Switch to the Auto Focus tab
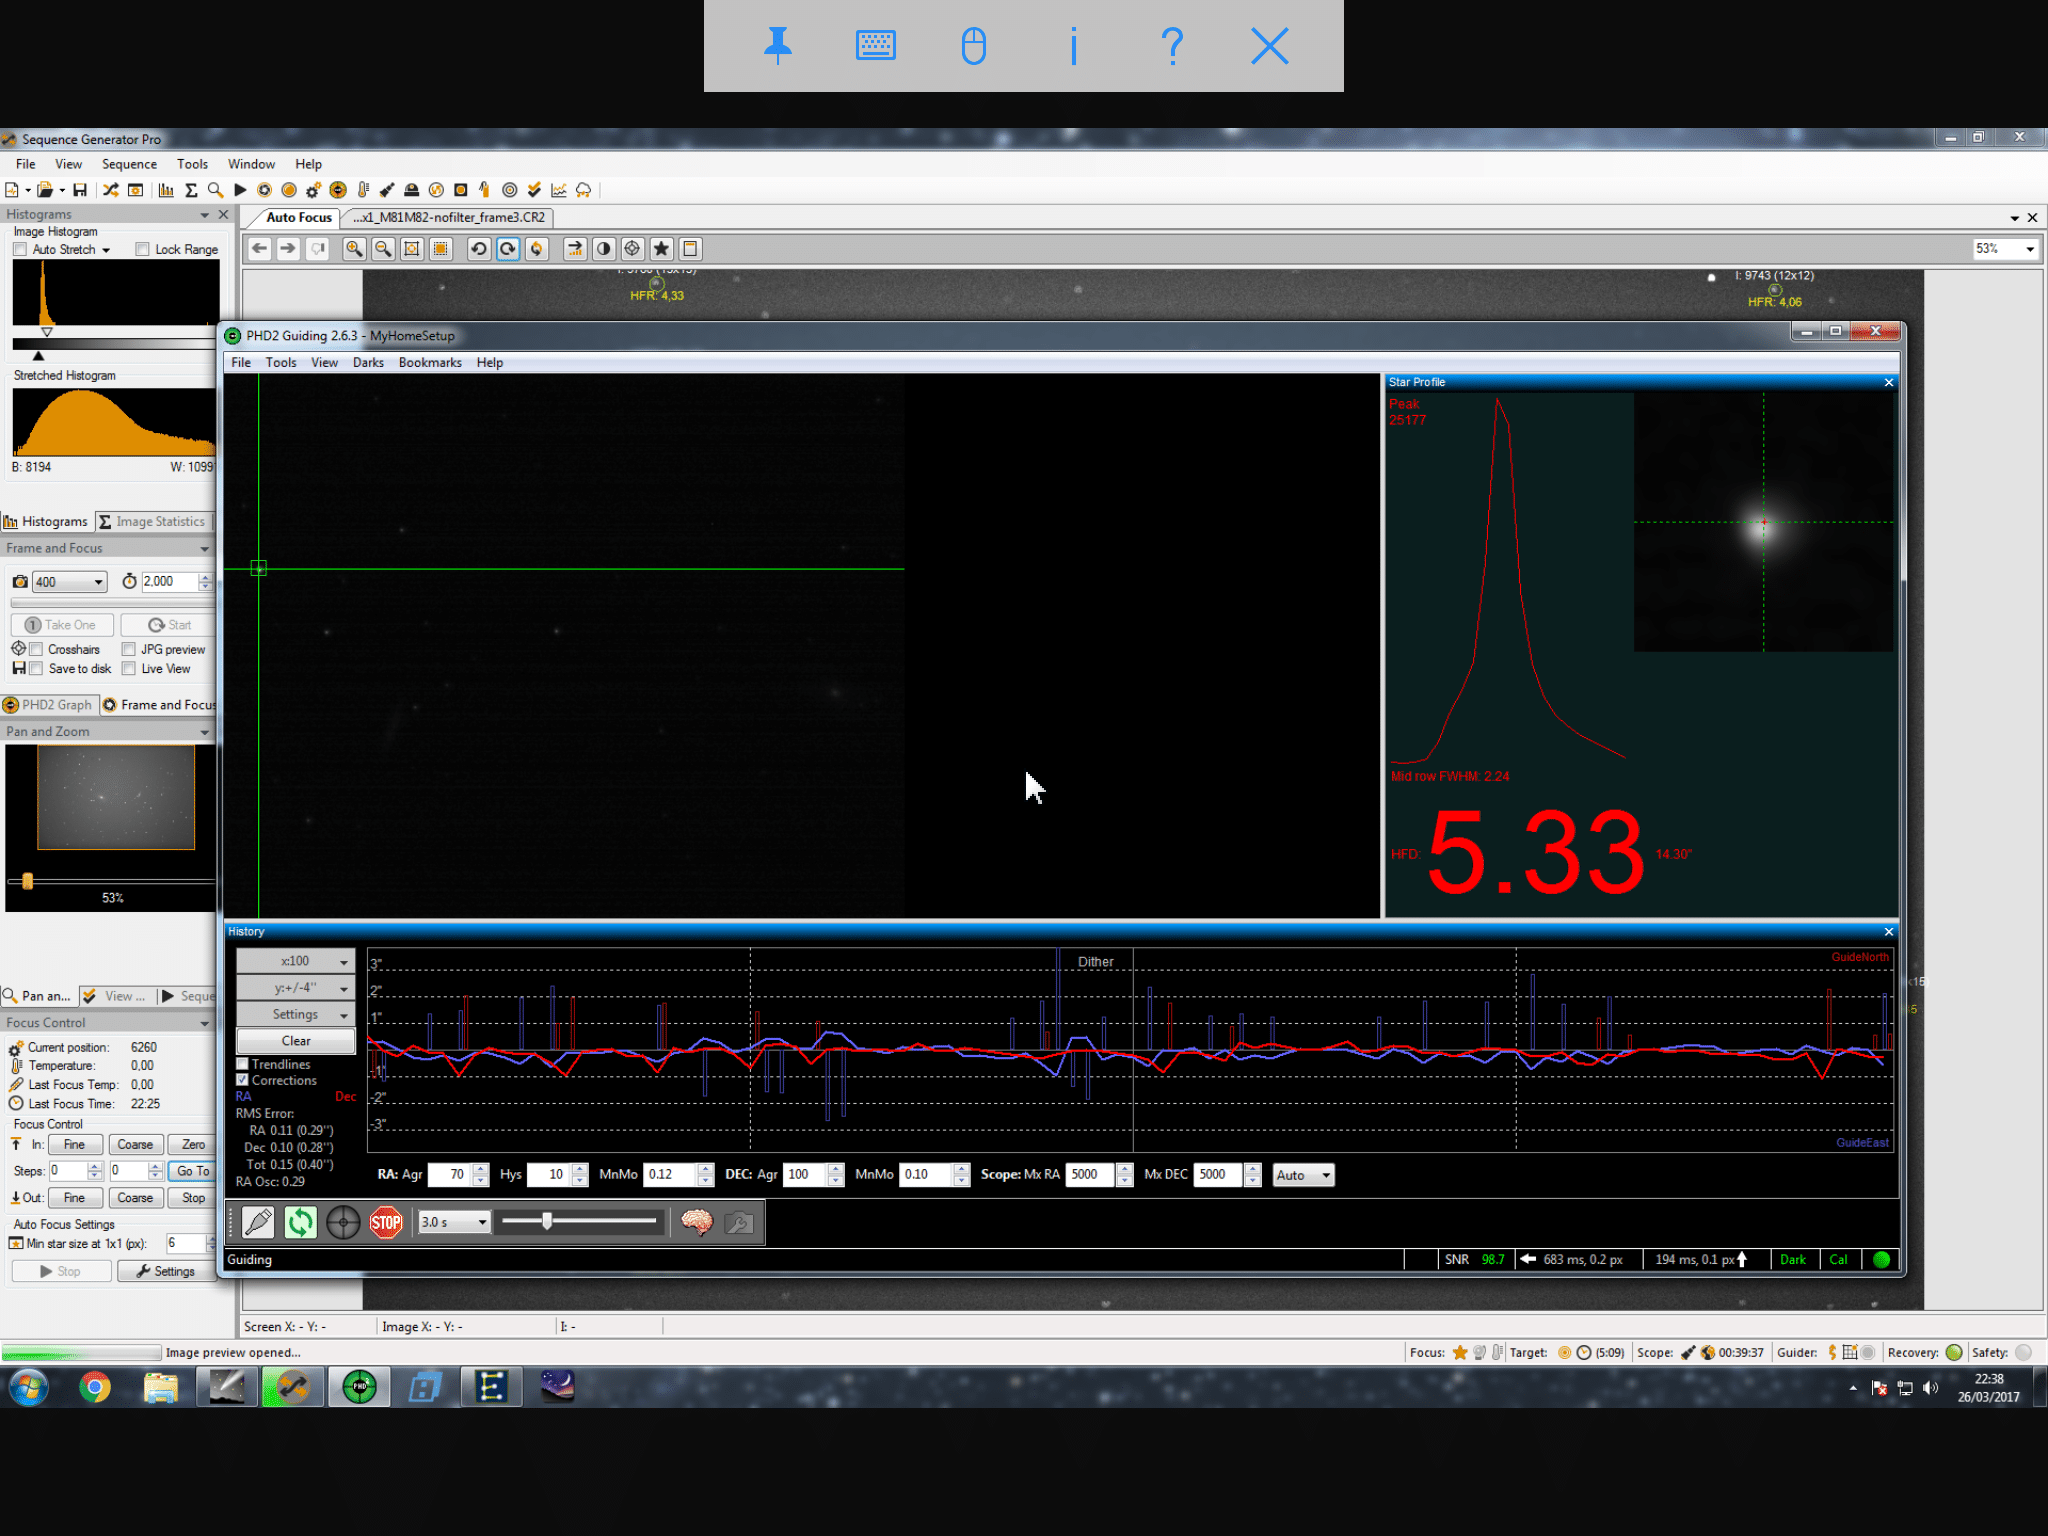Screen dimensions: 2048x1536 tap(299, 217)
